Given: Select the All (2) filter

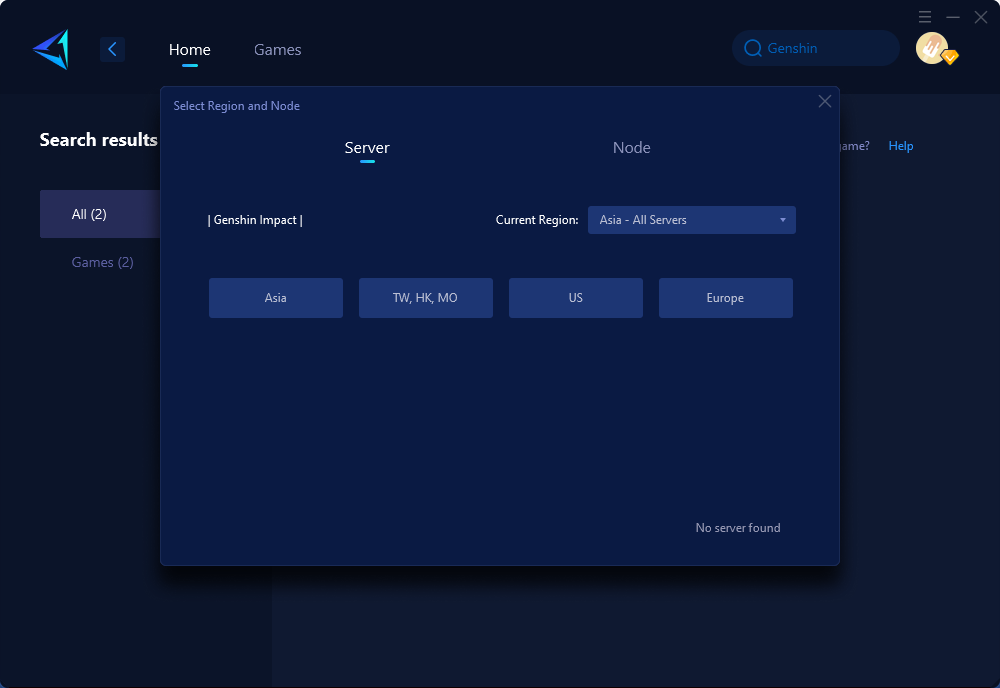Looking at the screenshot, I should (x=99, y=214).
